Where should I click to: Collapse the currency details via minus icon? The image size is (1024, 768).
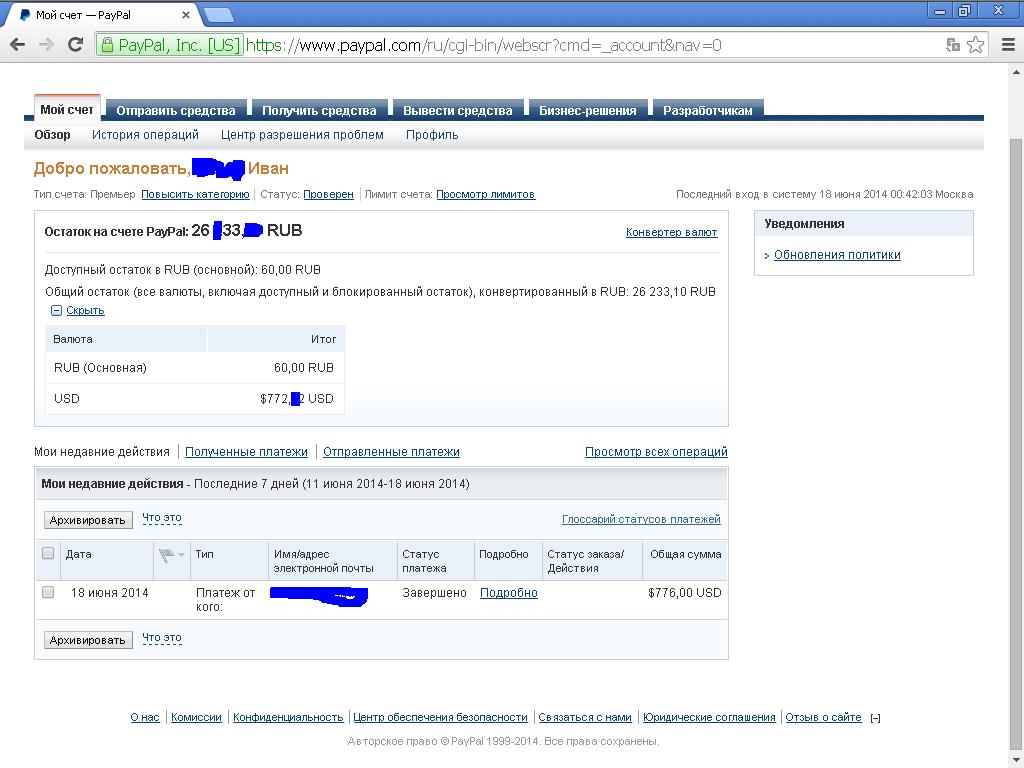56,311
